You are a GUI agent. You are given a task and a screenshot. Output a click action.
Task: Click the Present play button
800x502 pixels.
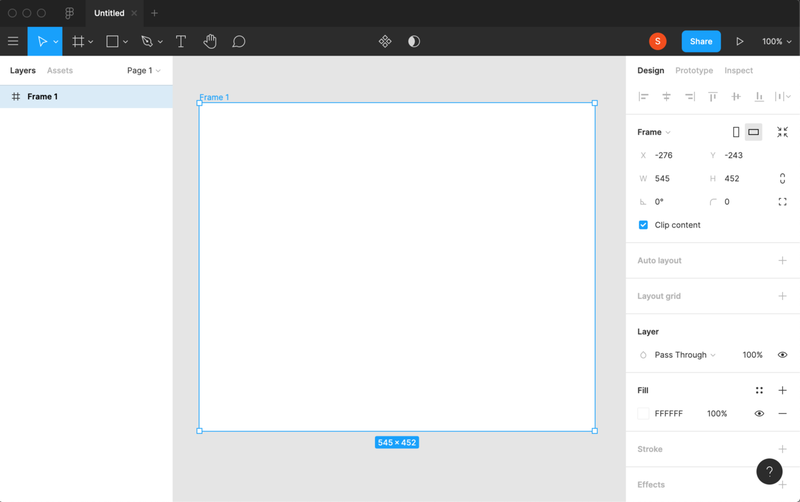click(739, 41)
